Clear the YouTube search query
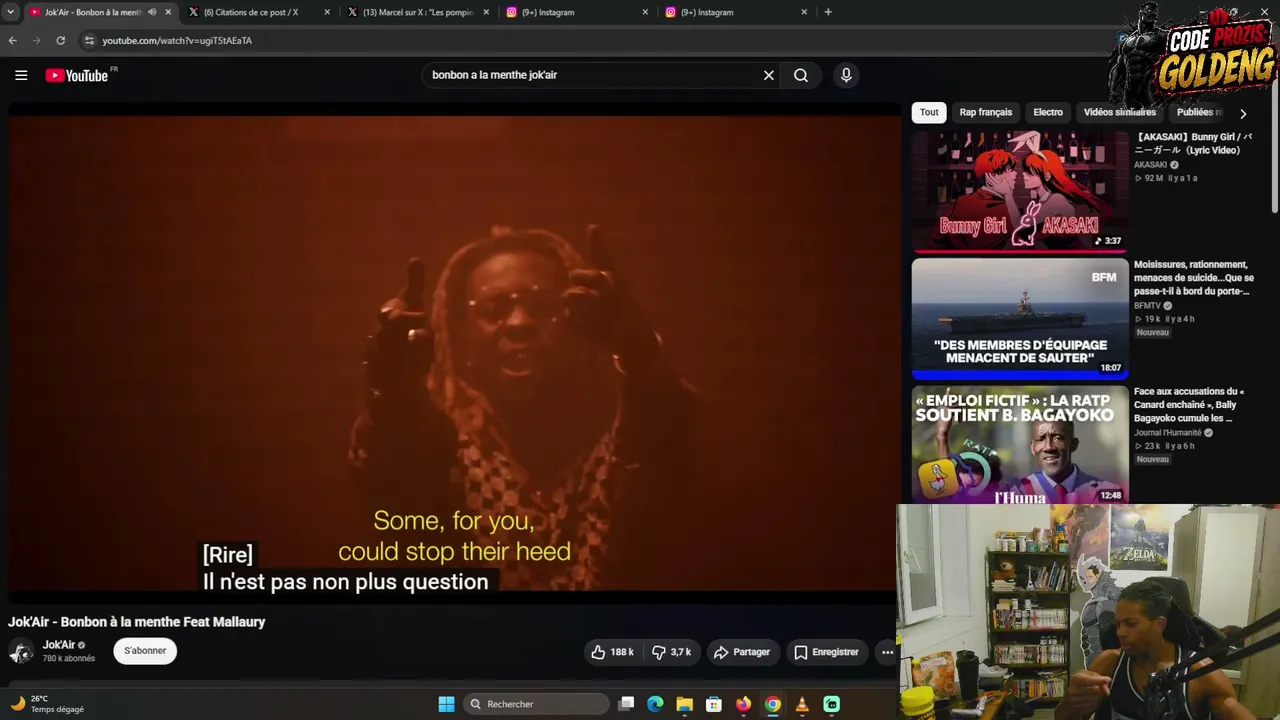 [769, 75]
